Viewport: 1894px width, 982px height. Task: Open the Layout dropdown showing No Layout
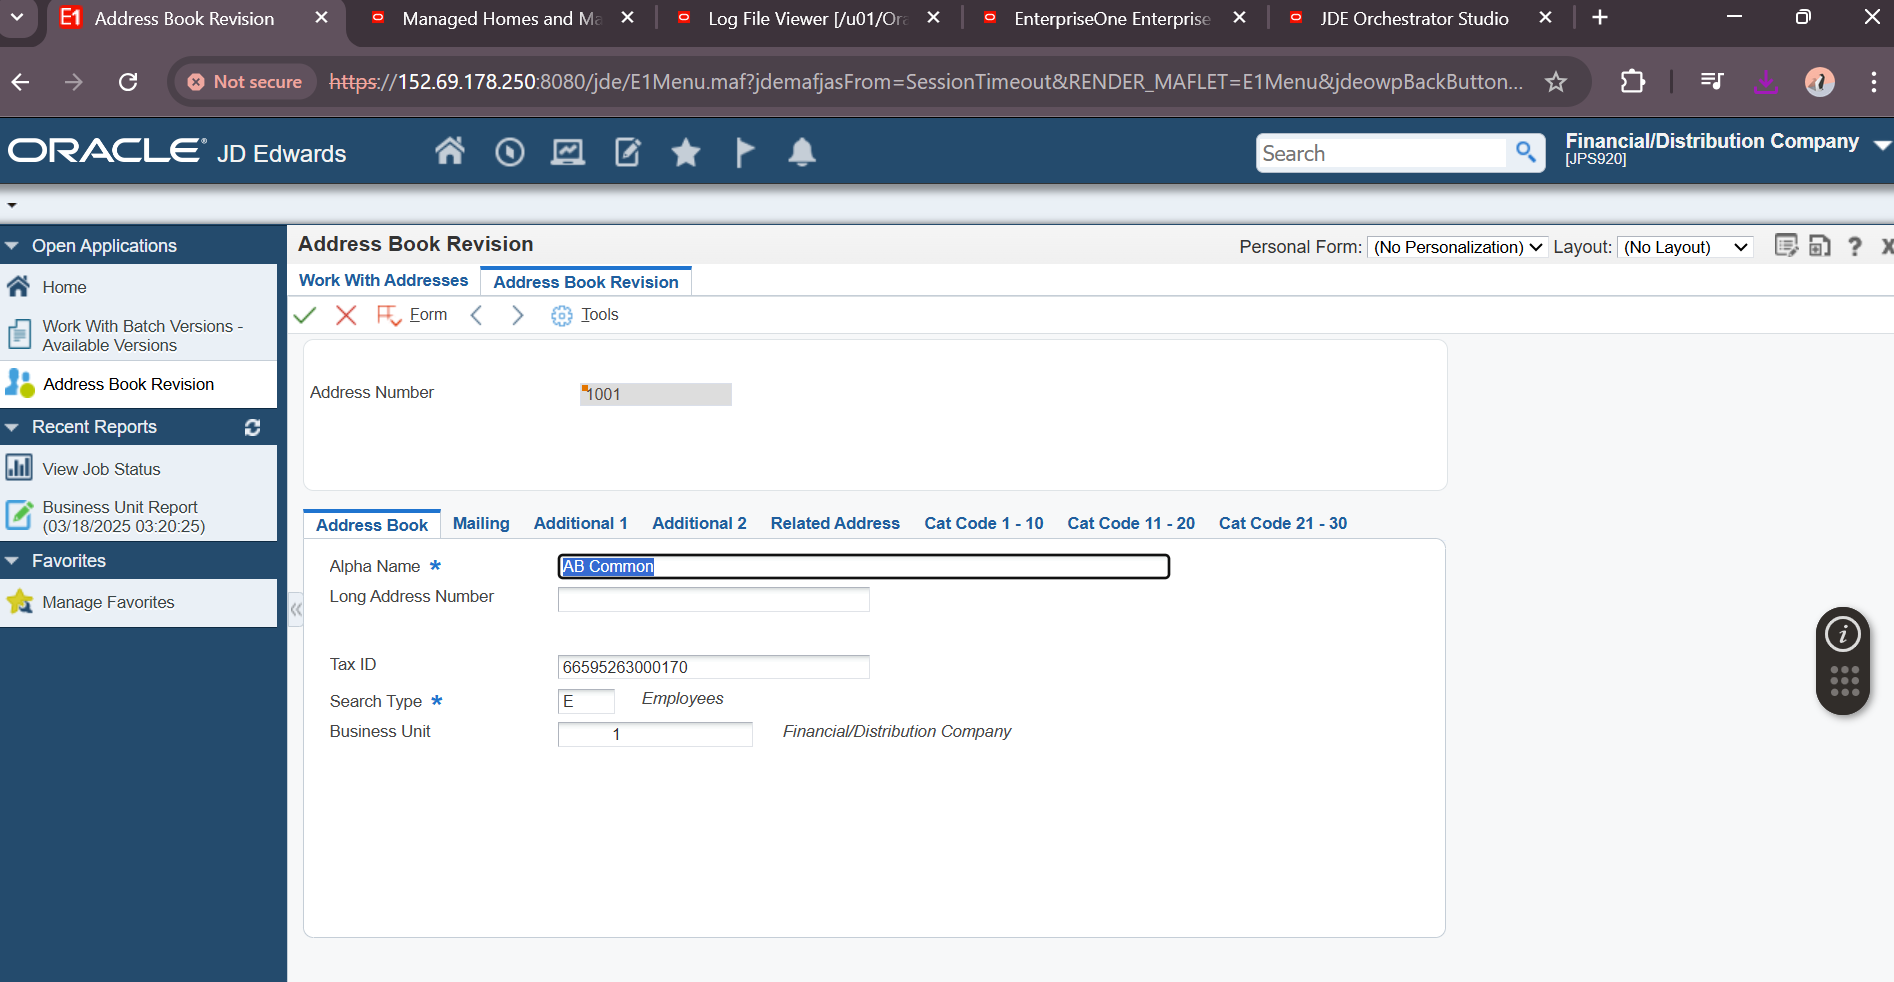(1685, 247)
